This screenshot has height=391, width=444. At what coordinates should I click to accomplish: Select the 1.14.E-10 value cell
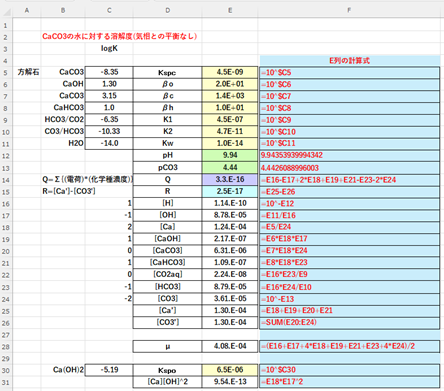point(230,203)
